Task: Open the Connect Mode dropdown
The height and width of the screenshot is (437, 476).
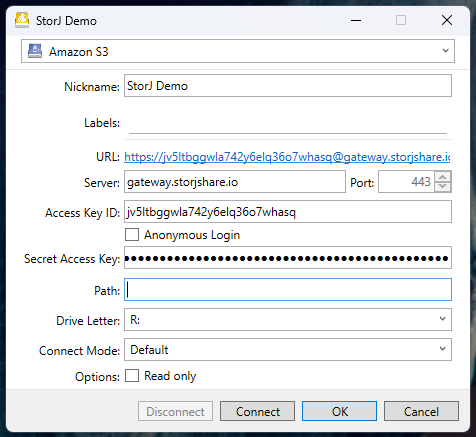Action: 442,349
